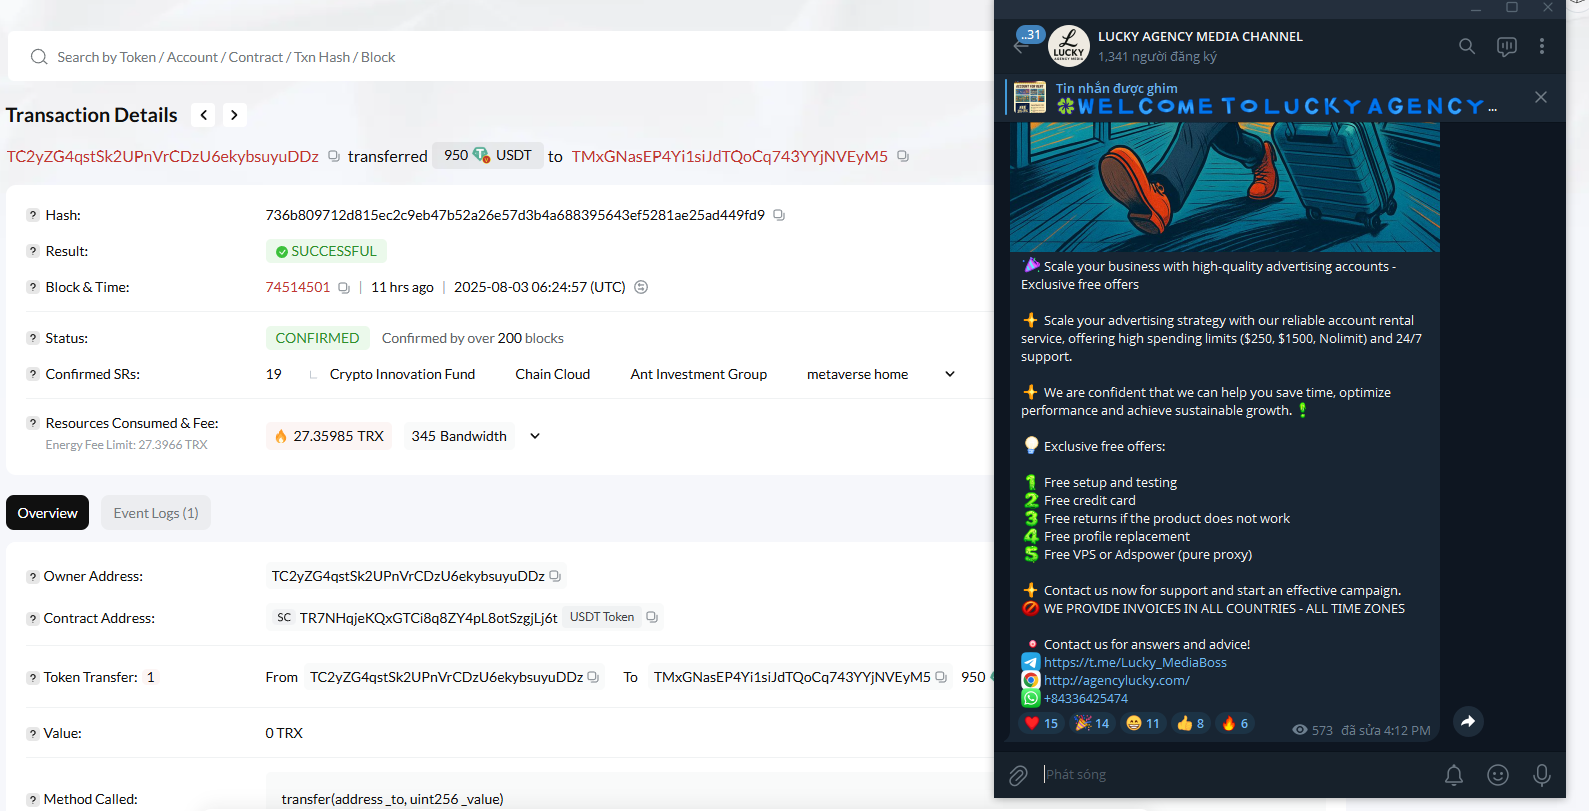The image size is (1589, 811).
Task: Copy the transaction hash
Action: click(x=779, y=215)
